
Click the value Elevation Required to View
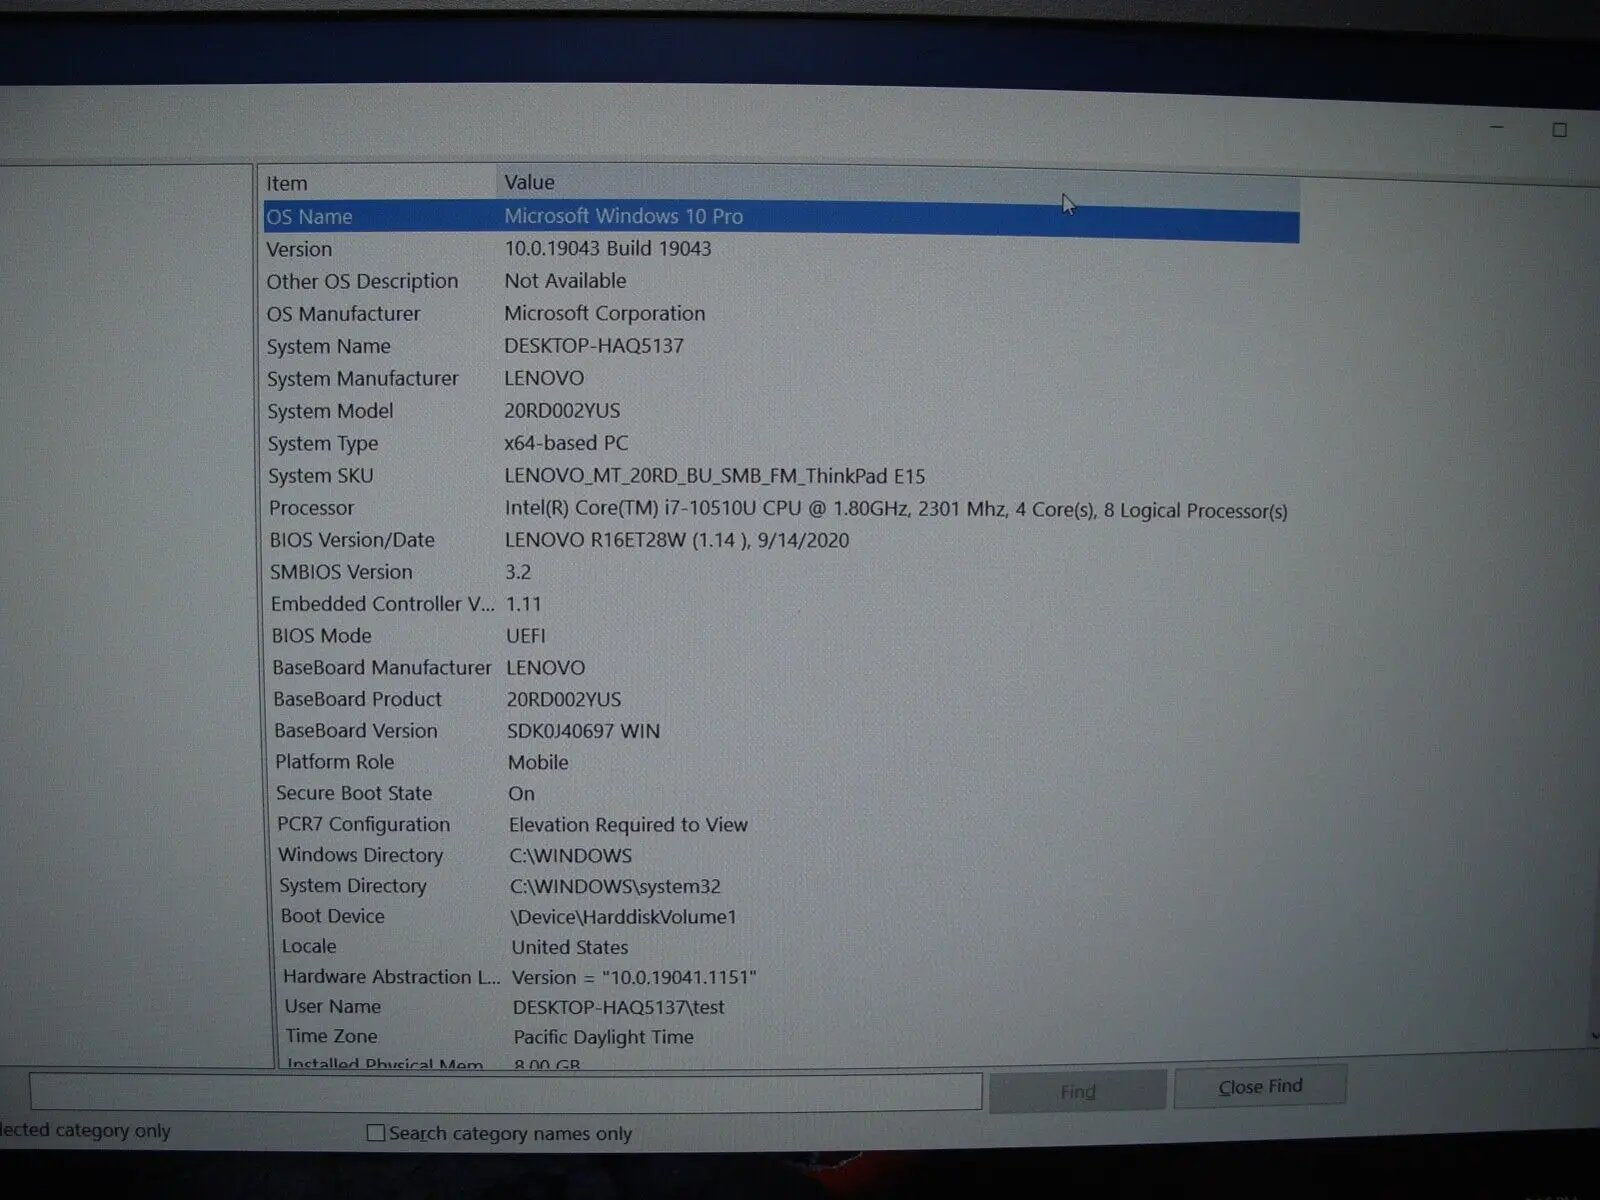(x=628, y=825)
